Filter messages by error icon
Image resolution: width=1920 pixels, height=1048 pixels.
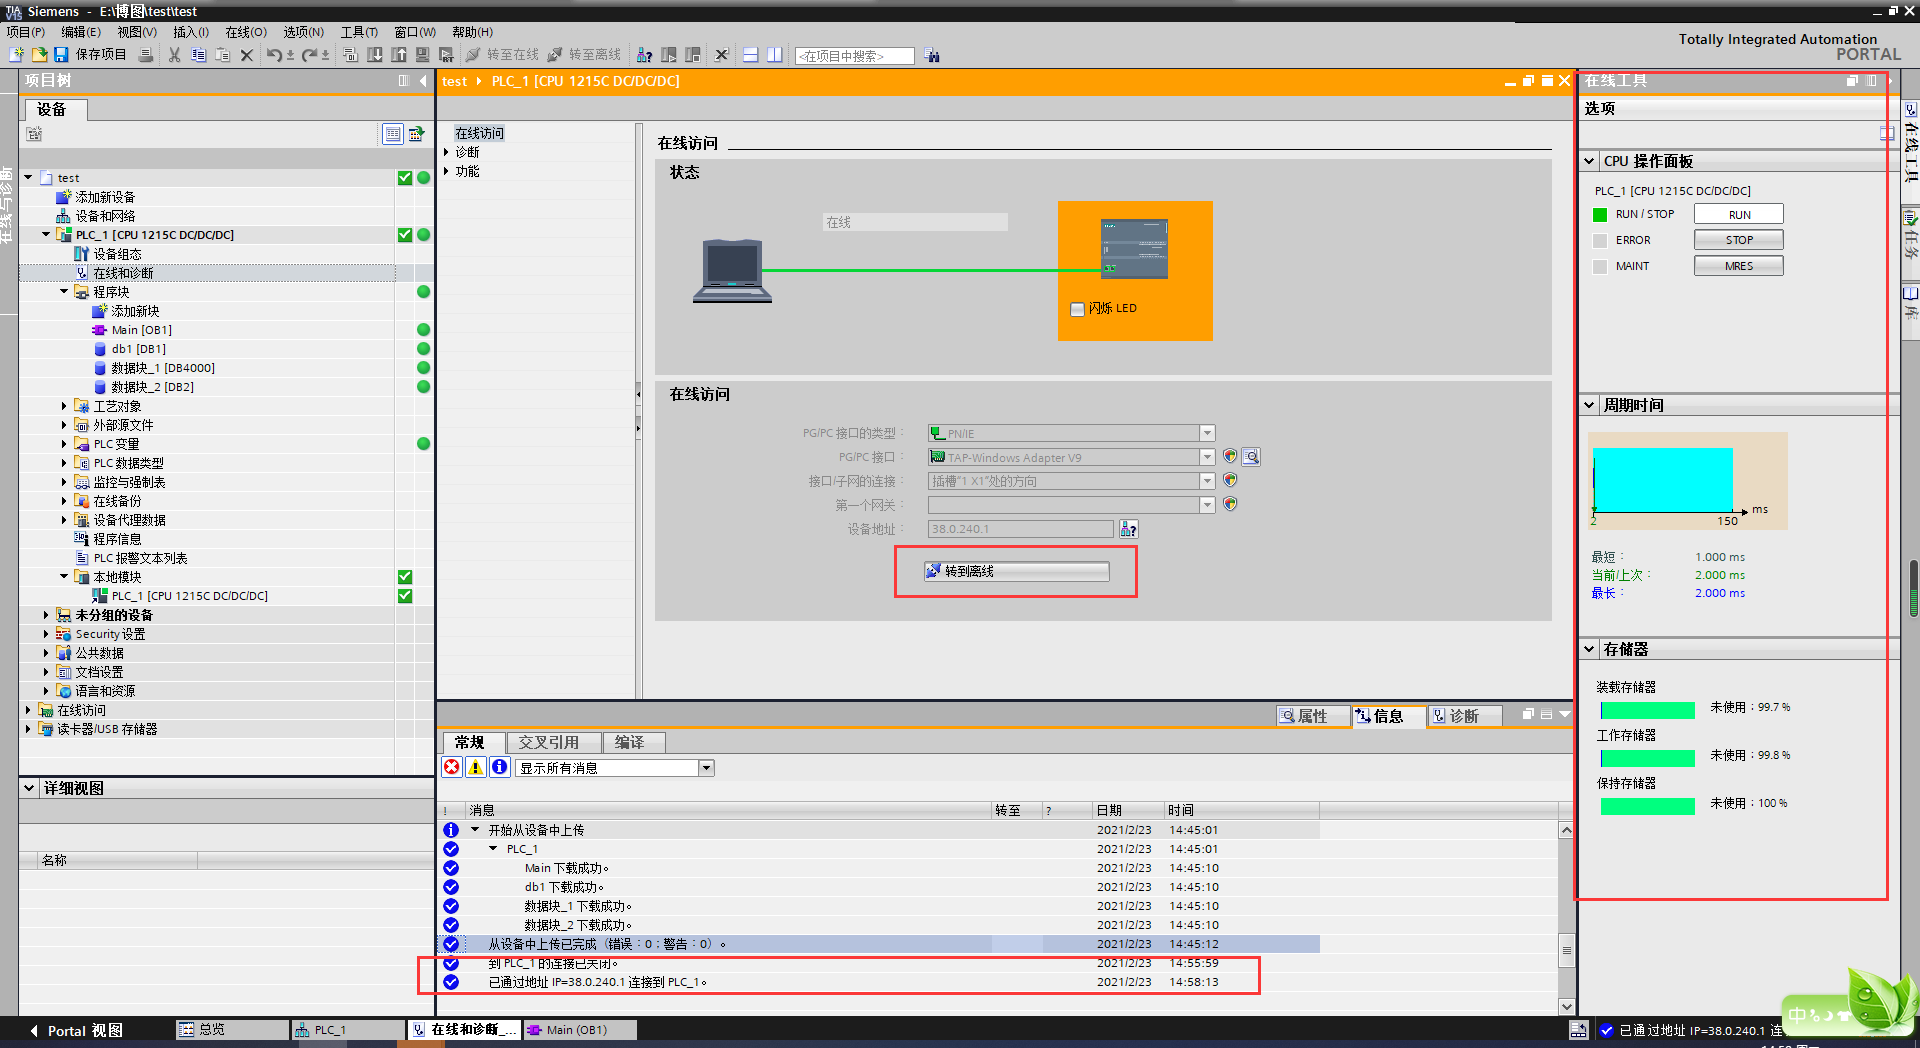tap(452, 767)
